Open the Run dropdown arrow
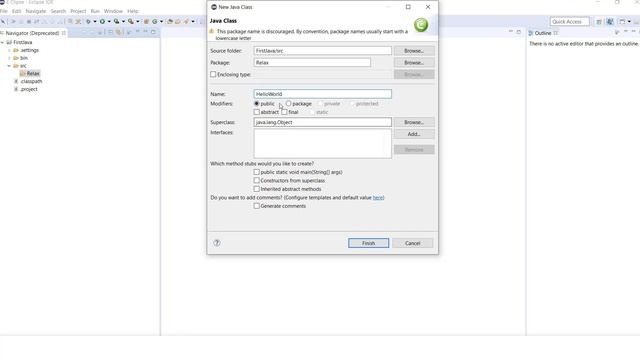This screenshot has height=360, width=640. tap(109, 21)
